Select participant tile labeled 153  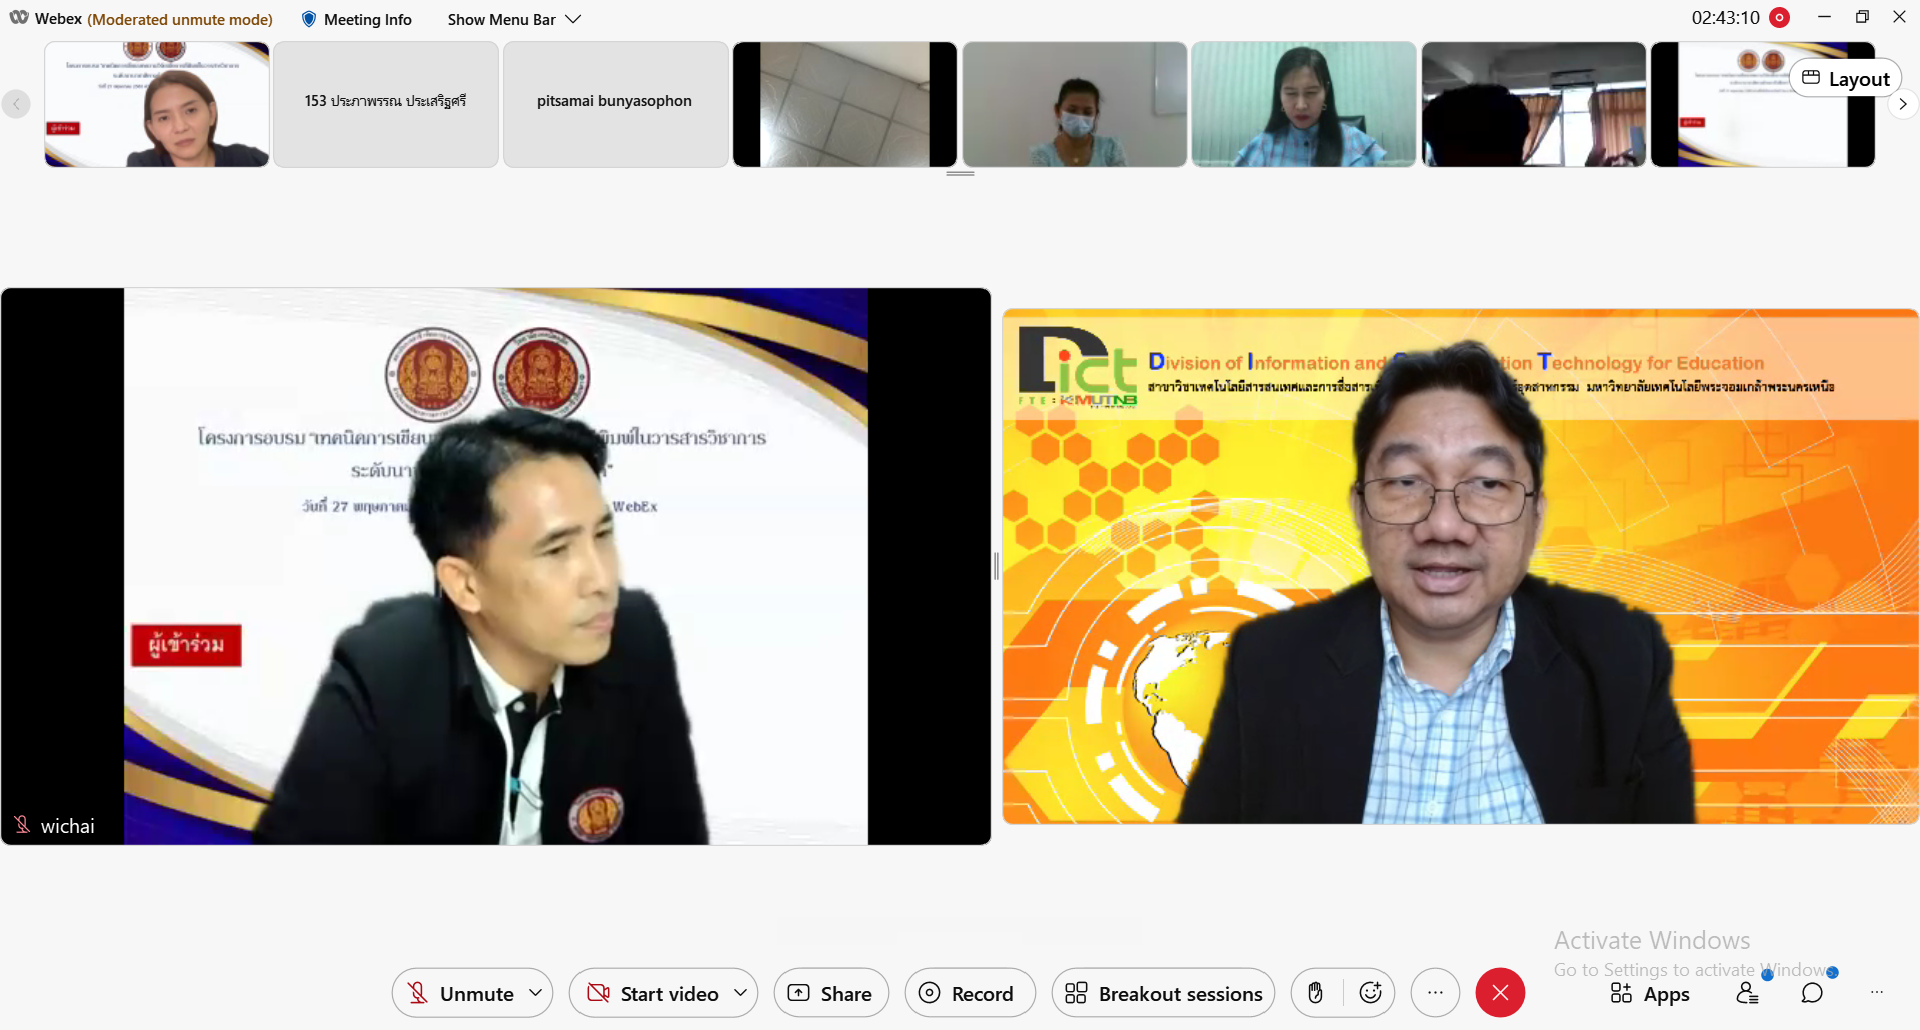[386, 104]
